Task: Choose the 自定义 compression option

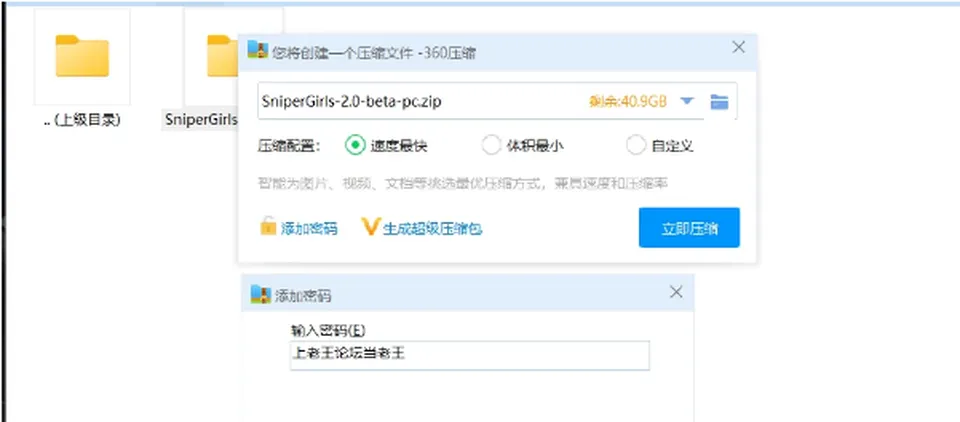Action: click(636, 146)
